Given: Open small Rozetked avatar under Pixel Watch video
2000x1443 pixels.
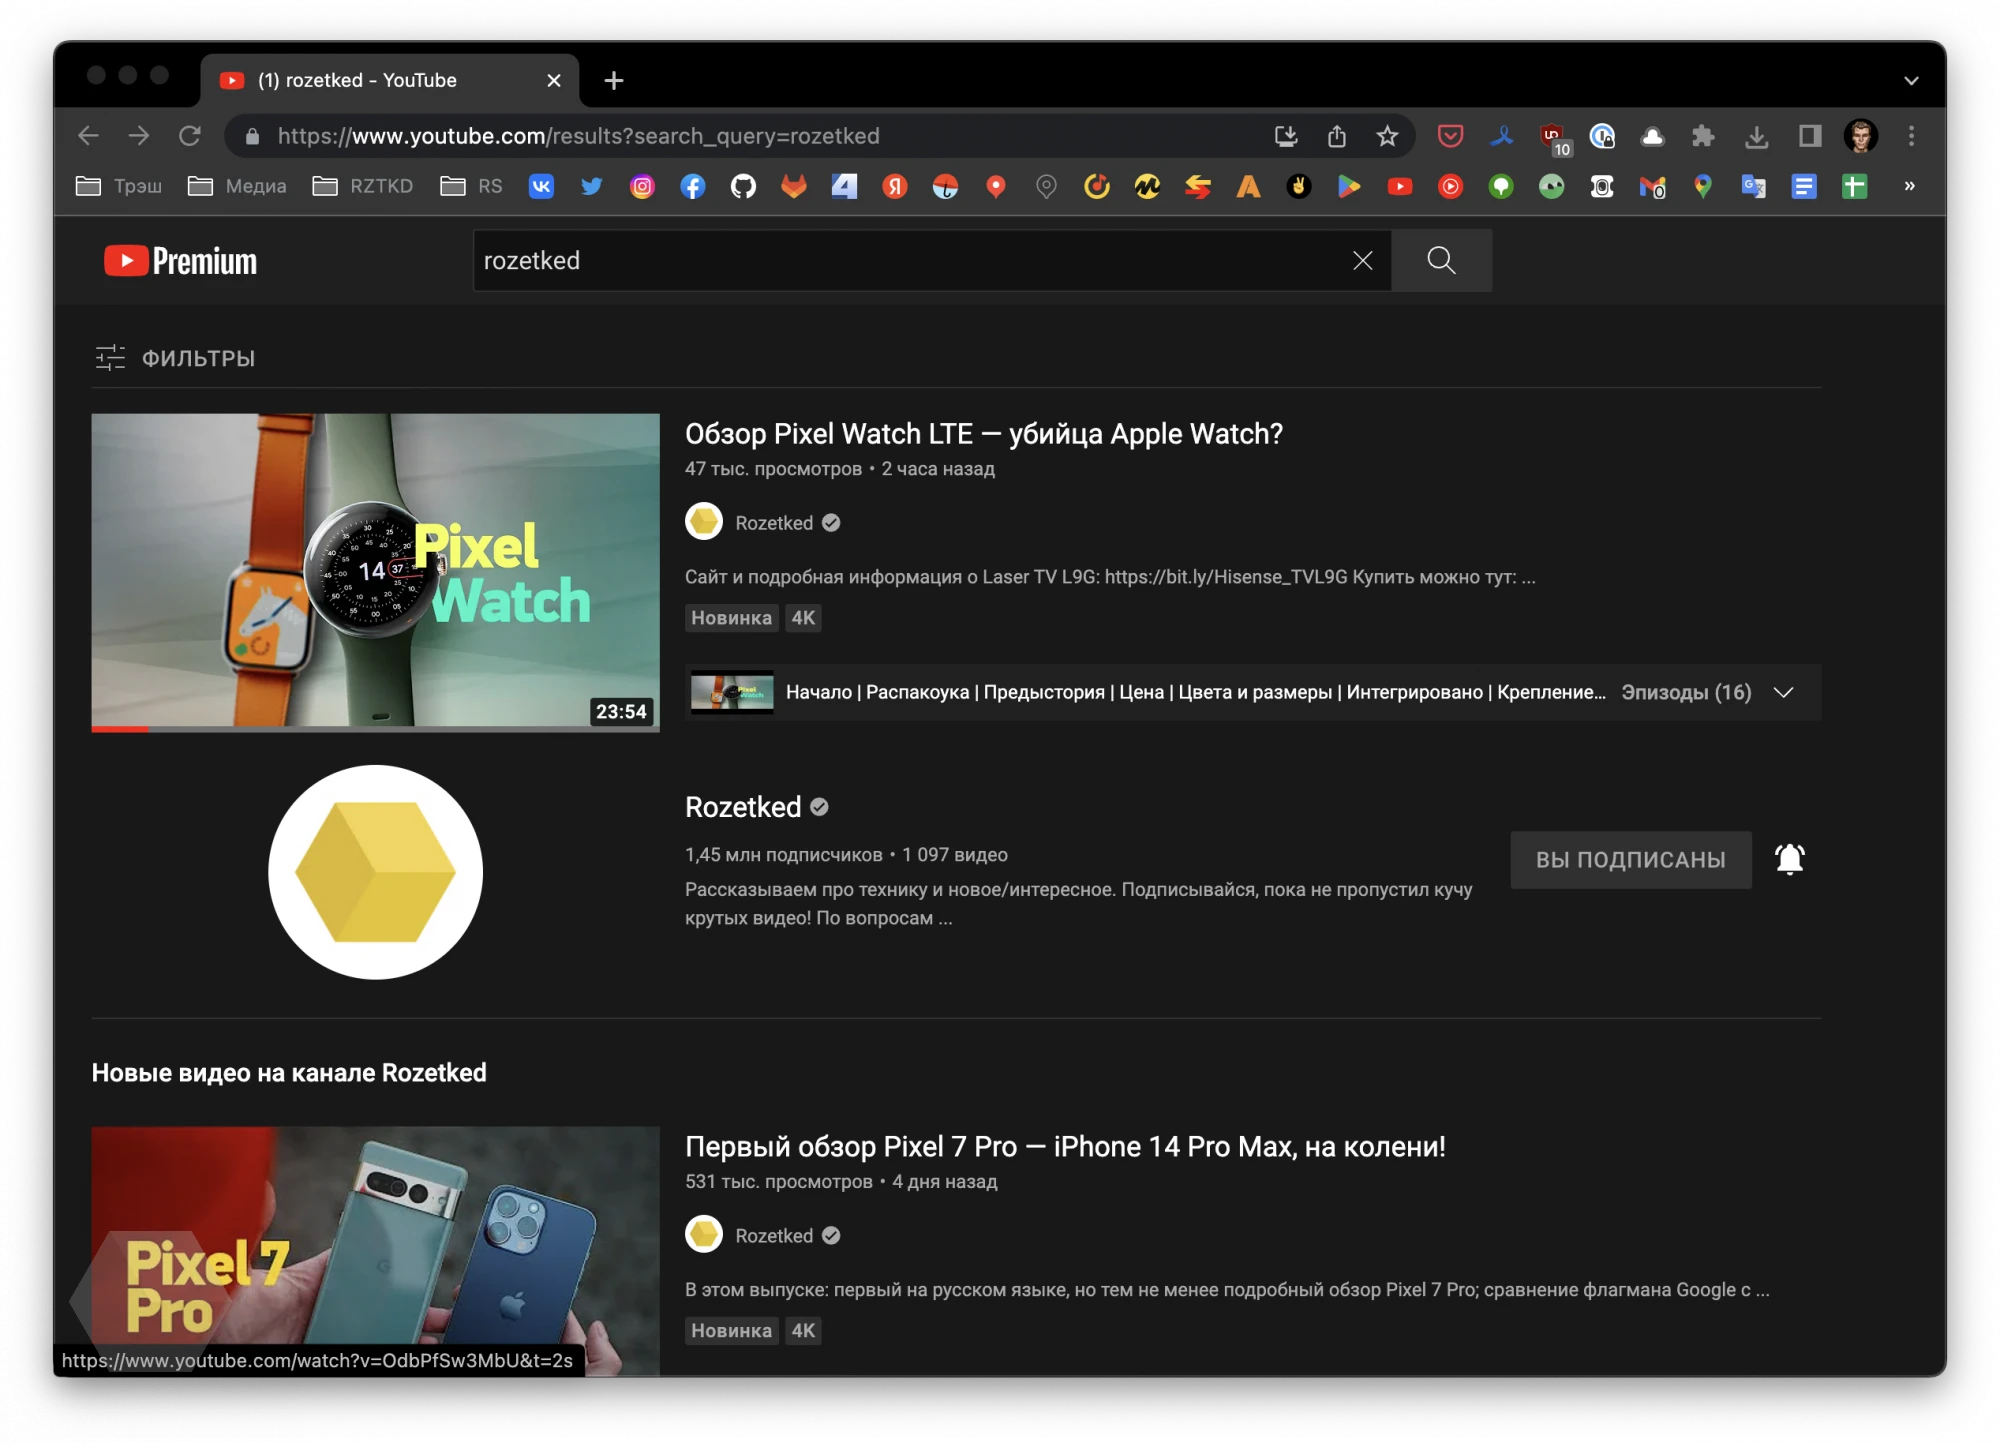Looking at the screenshot, I should [x=704, y=521].
